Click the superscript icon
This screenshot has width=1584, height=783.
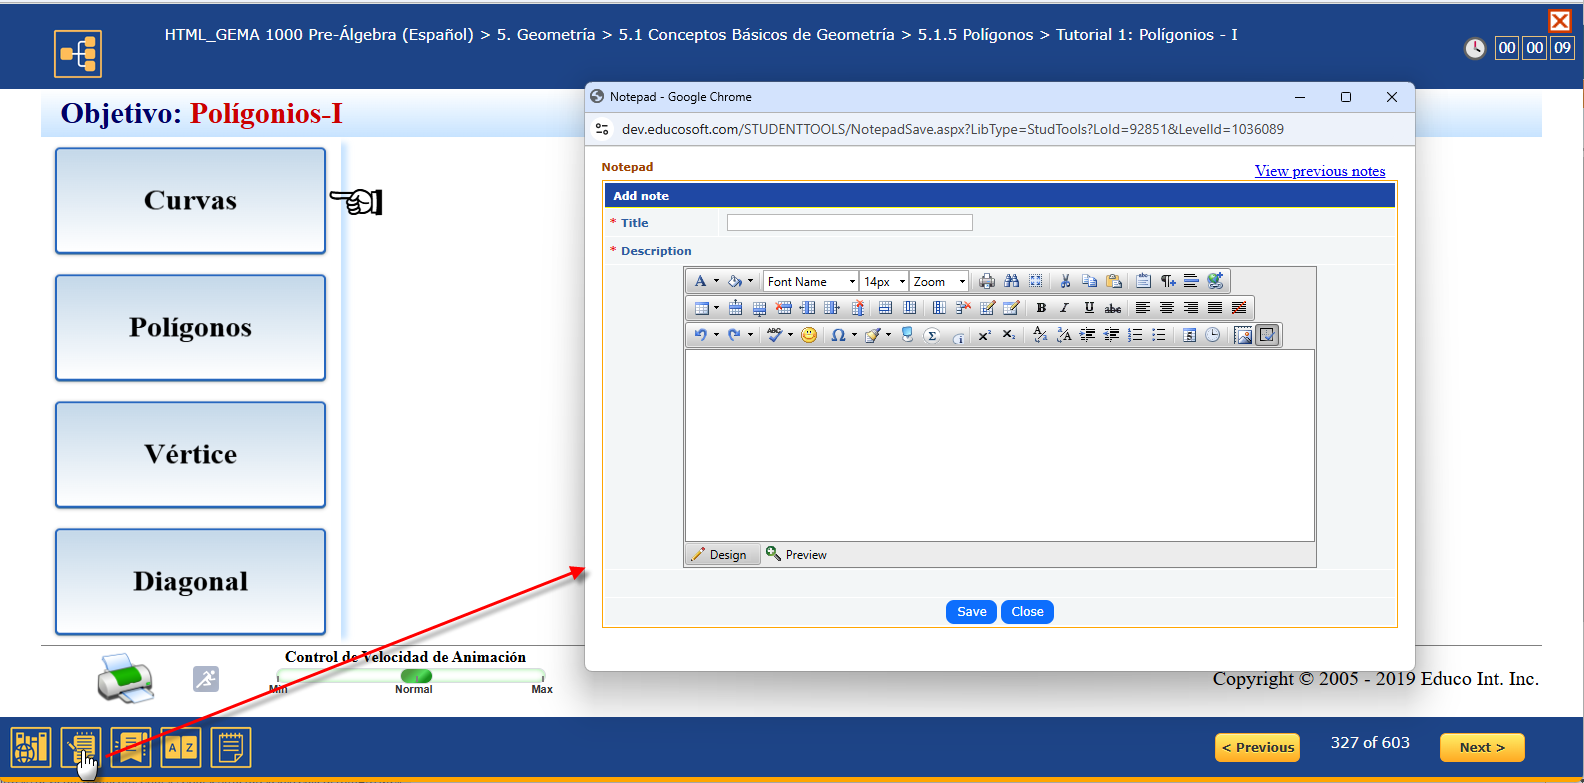[x=984, y=335]
